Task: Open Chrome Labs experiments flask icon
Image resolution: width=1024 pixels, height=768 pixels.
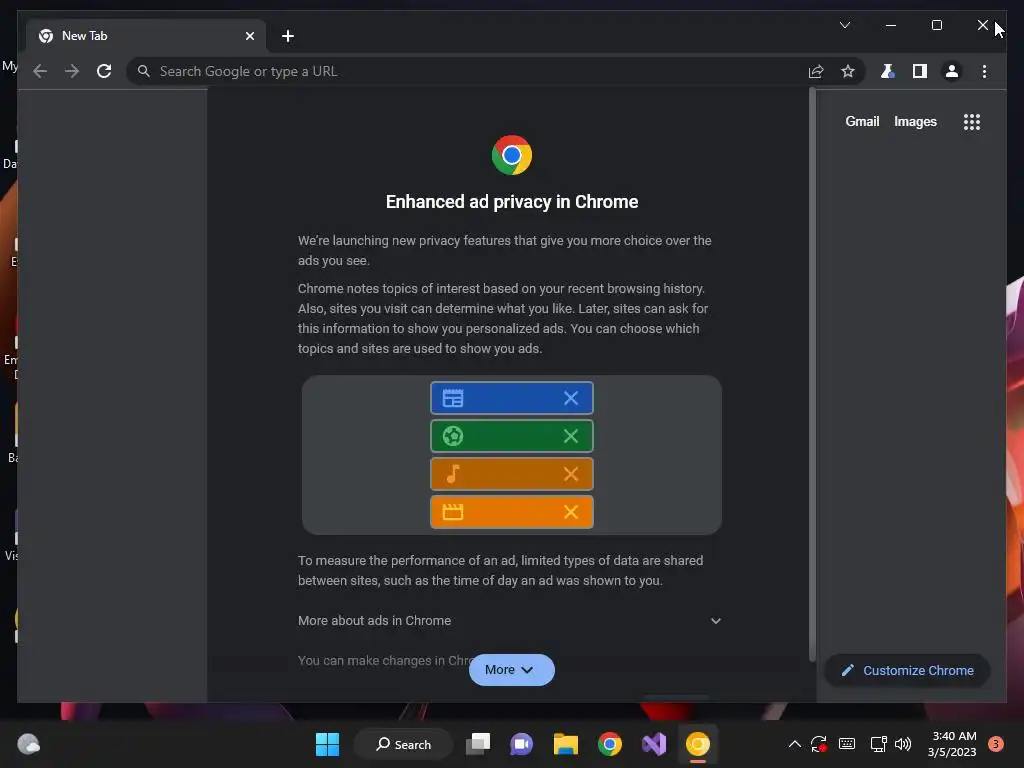Action: click(888, 71)
